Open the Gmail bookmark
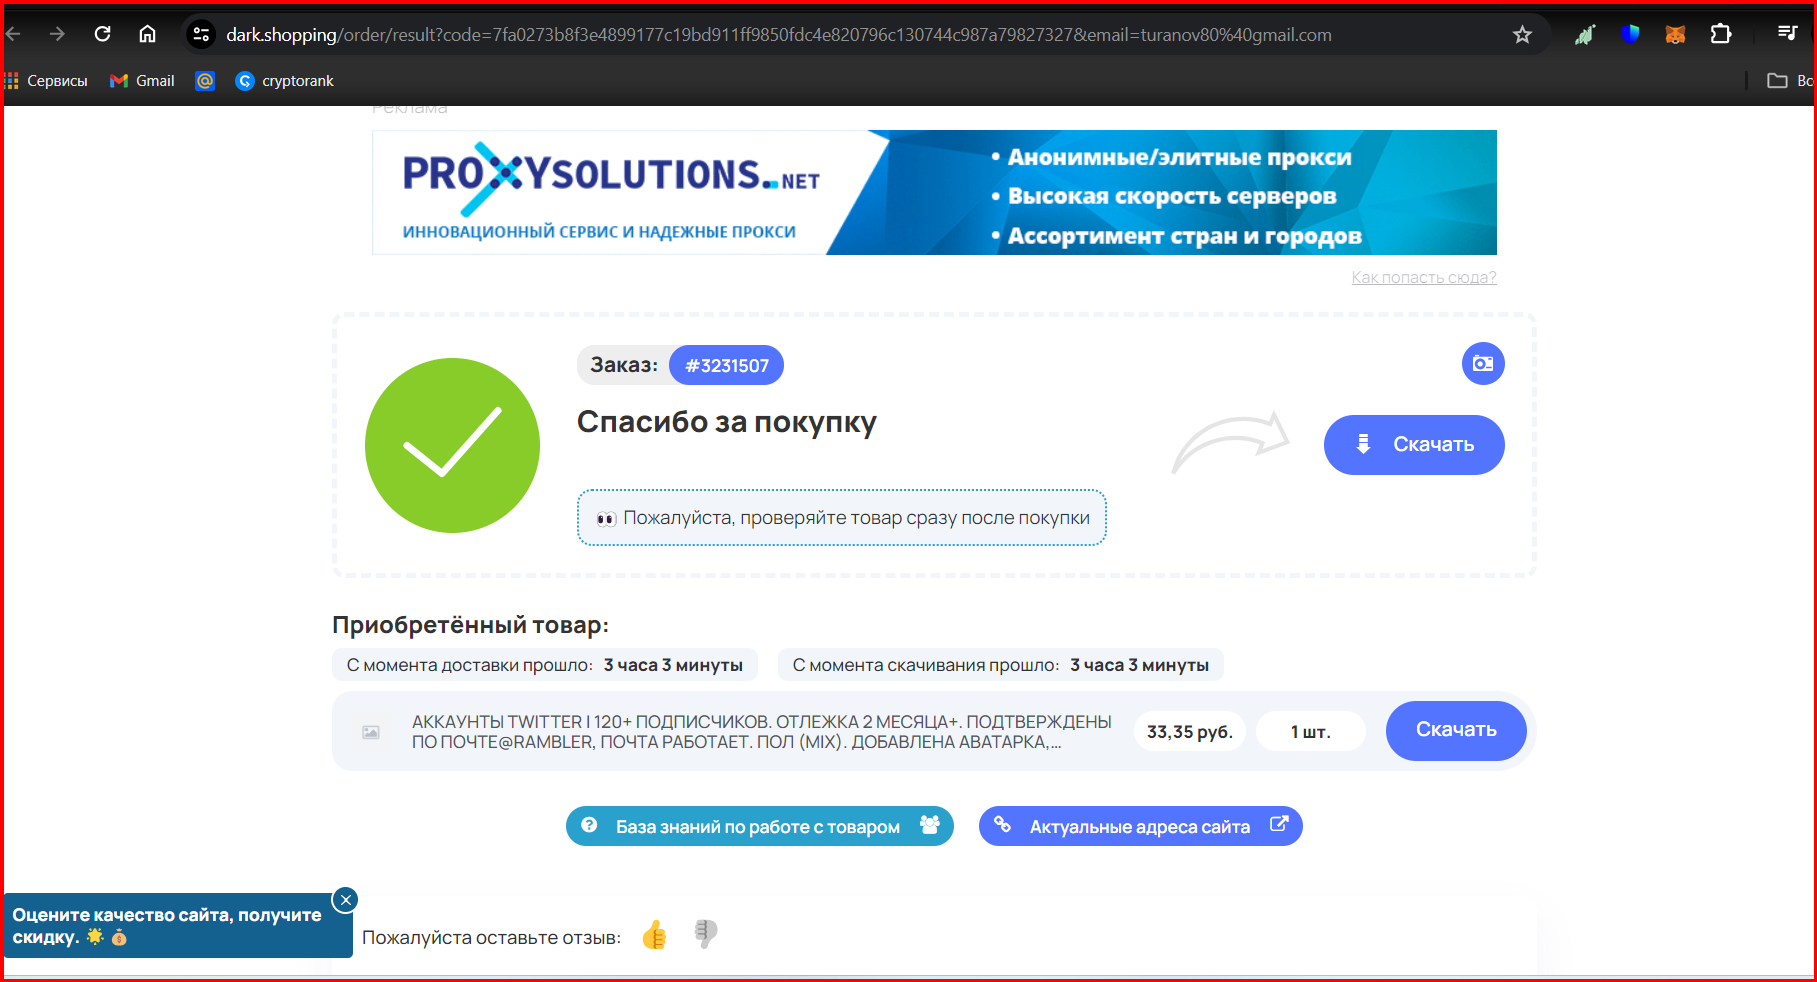The width and height of the screenshot is (1817, 982). [x=142, y=81]
